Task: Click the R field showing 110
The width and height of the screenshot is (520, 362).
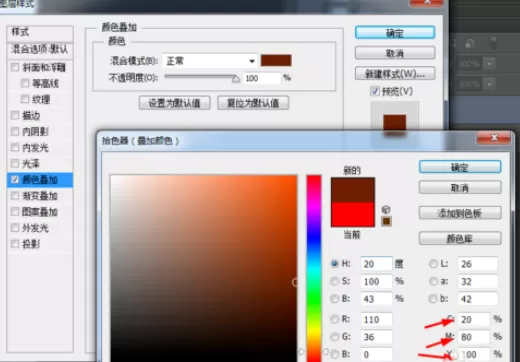Action: click(376, 319)
